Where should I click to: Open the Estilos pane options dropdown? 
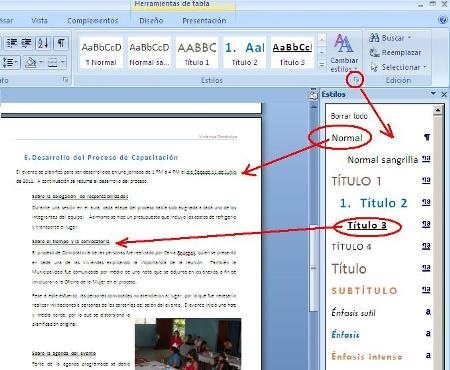click(433, 94)
